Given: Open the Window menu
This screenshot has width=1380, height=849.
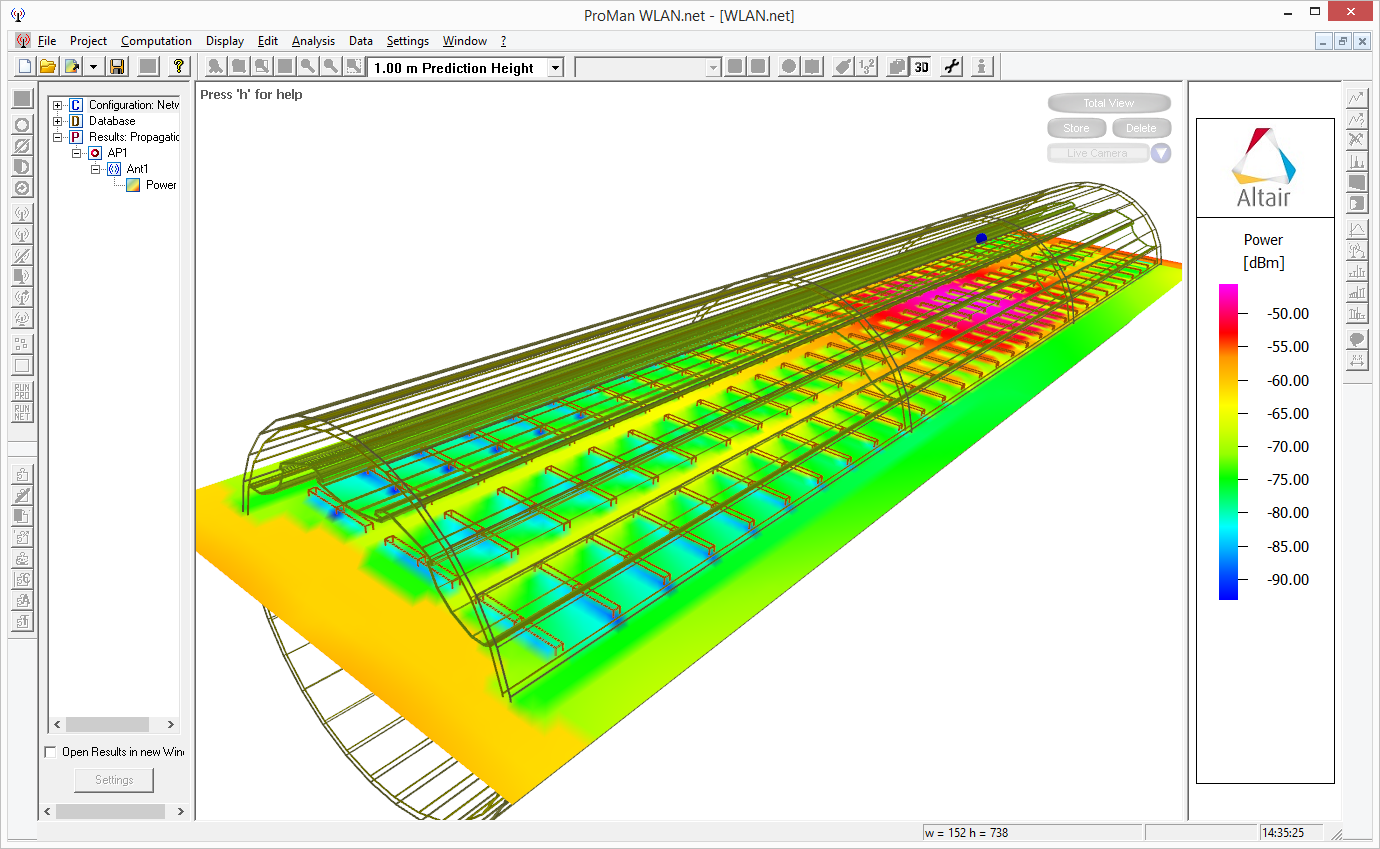Looking at the screenshot, I should click(465, 41).
